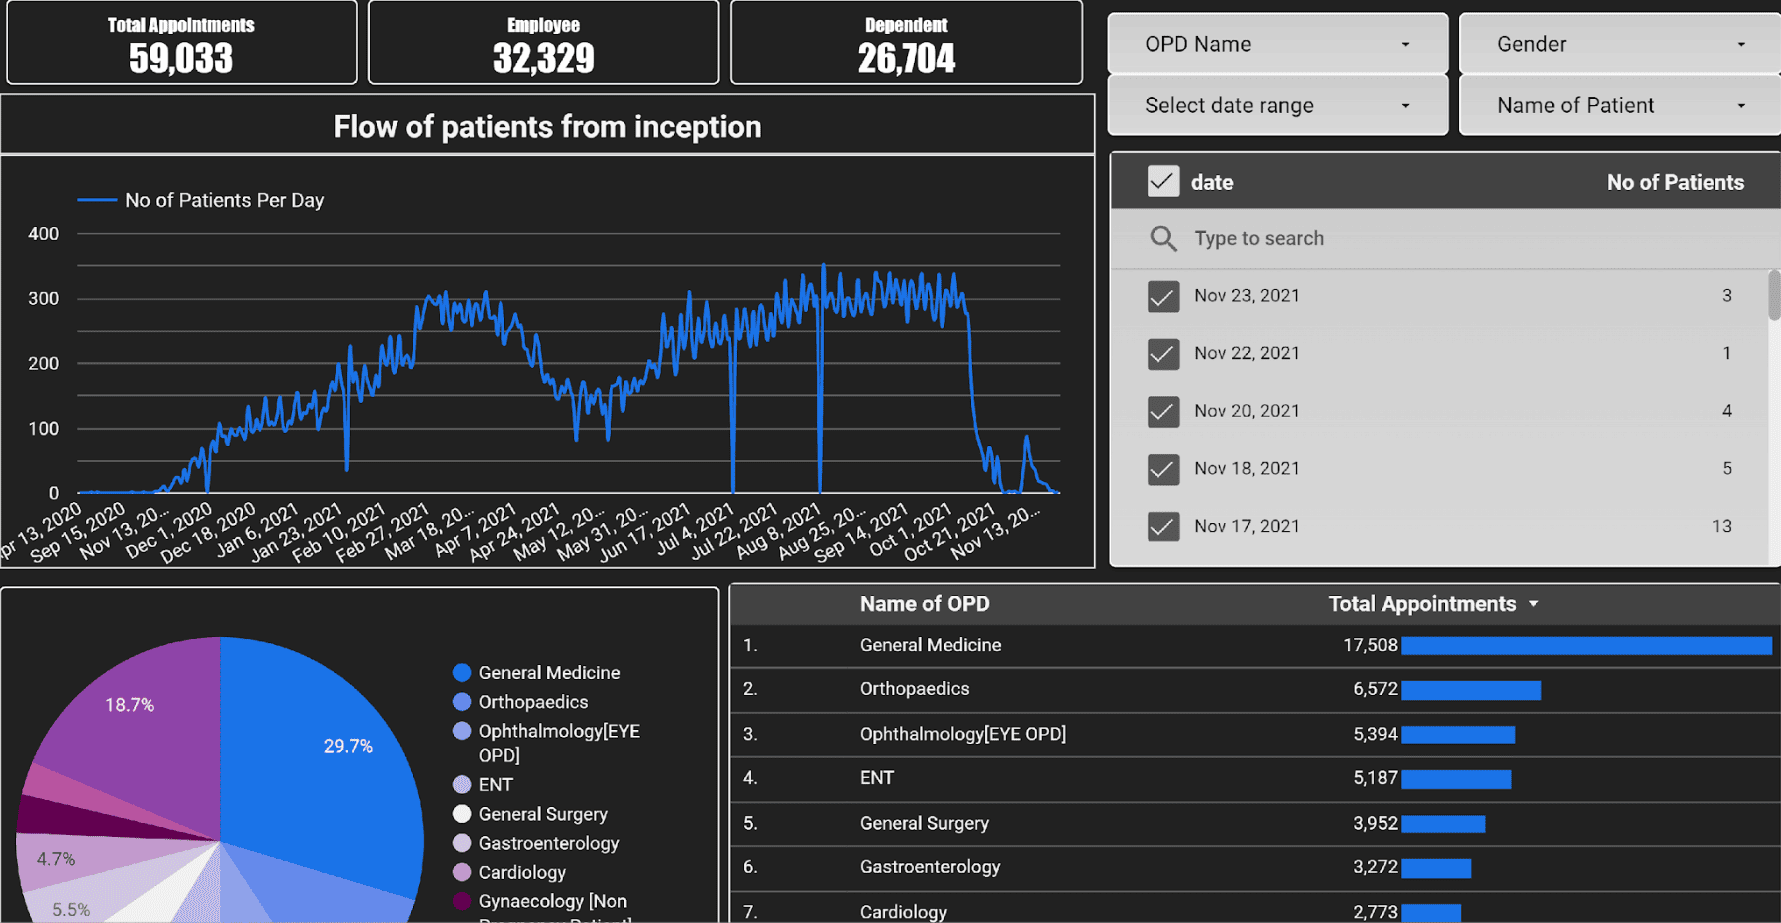Click the Total Appointments column header
This screenshot has width=1781, height=923.
point(1422,604)
